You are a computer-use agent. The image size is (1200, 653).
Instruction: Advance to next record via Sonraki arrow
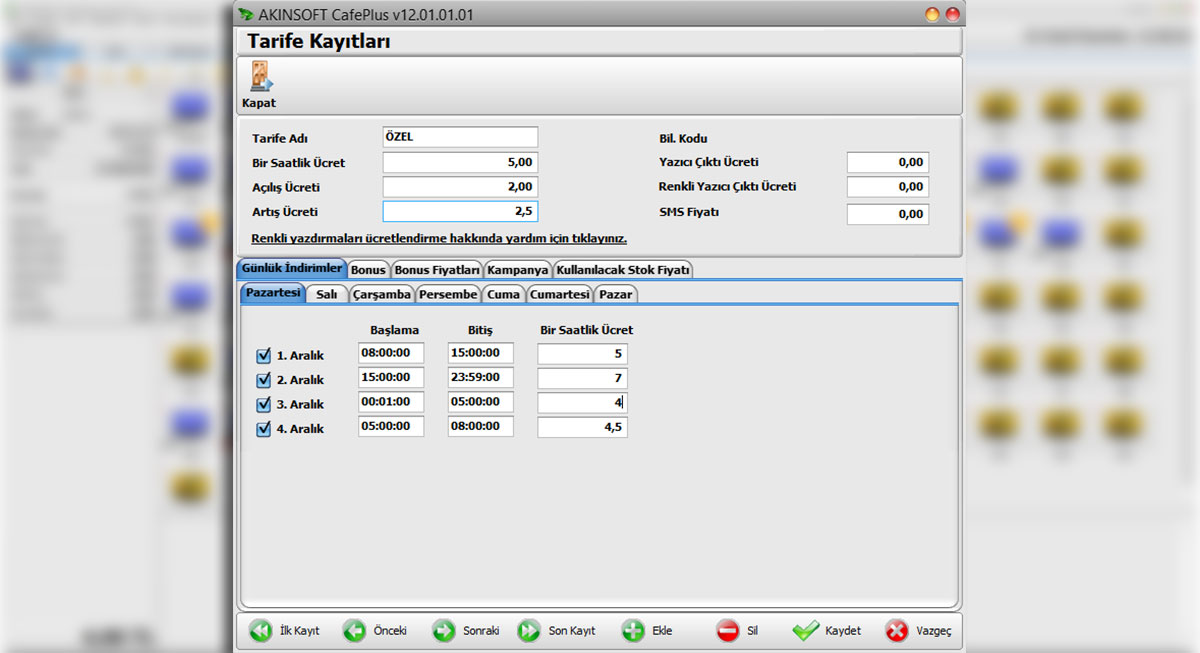tap(443, 631)
